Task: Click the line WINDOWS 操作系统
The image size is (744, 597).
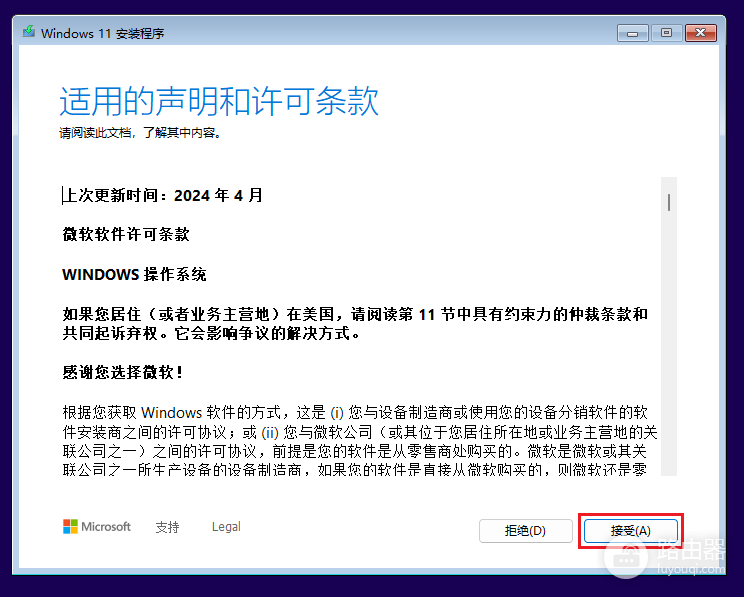Action: point(134,274)
